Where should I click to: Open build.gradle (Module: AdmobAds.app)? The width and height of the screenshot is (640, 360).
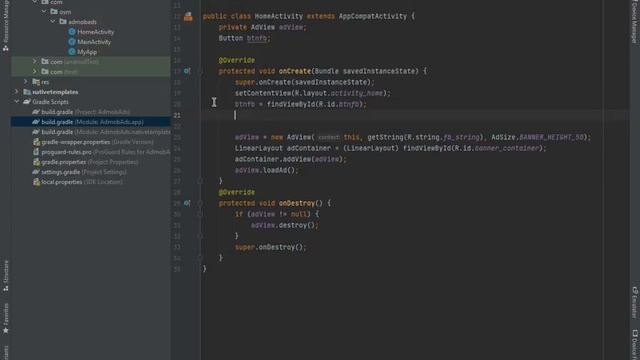92,122
